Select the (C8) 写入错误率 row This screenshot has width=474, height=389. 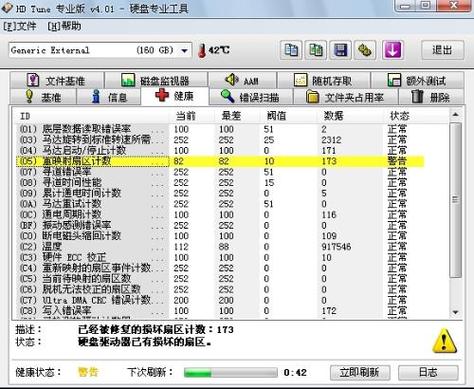(220, 311)
